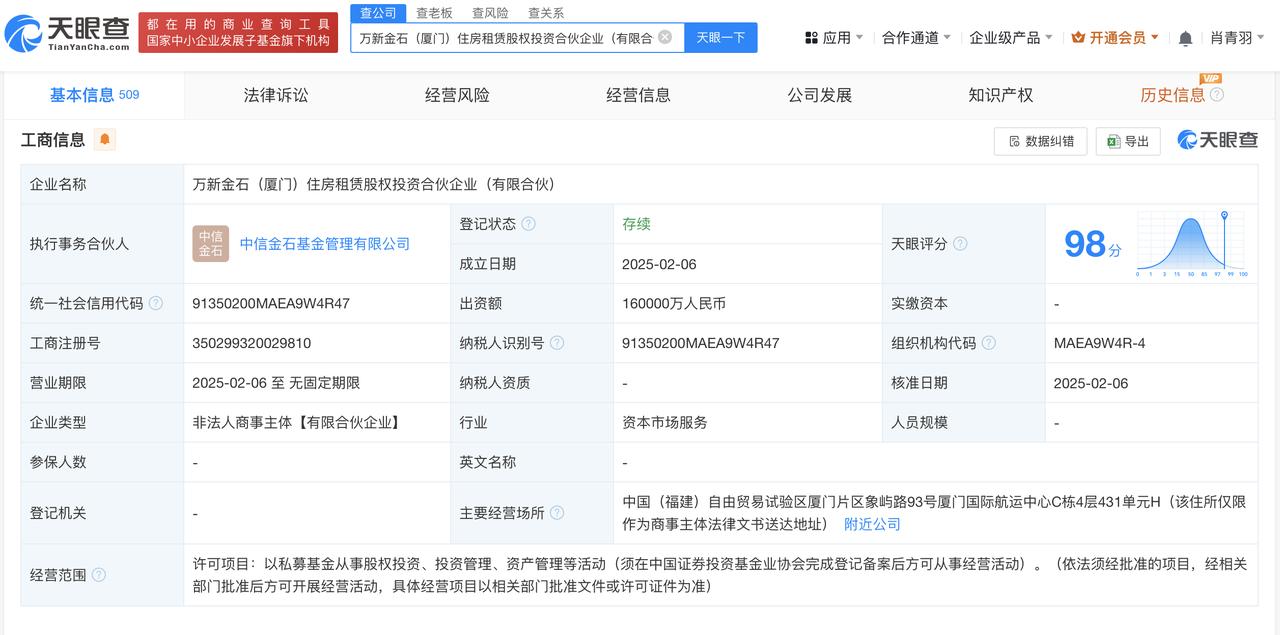Open the 中信金石基金管理有限公司 link
This screenshot has width=1280, height=635.
click(x=325, y=244)
